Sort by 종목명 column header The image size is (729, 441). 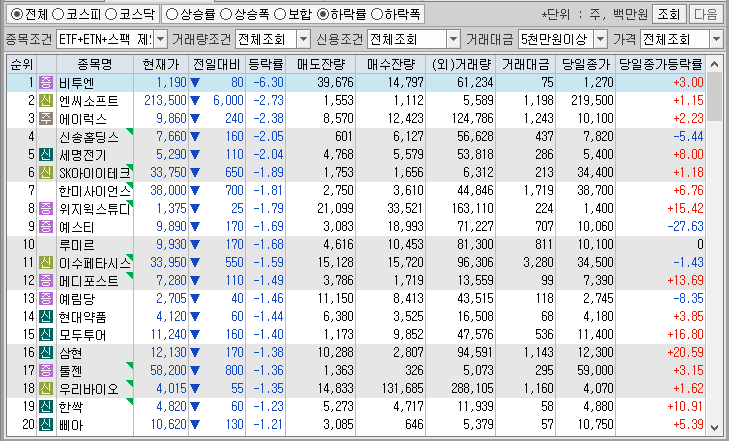[x=95, y=64]
